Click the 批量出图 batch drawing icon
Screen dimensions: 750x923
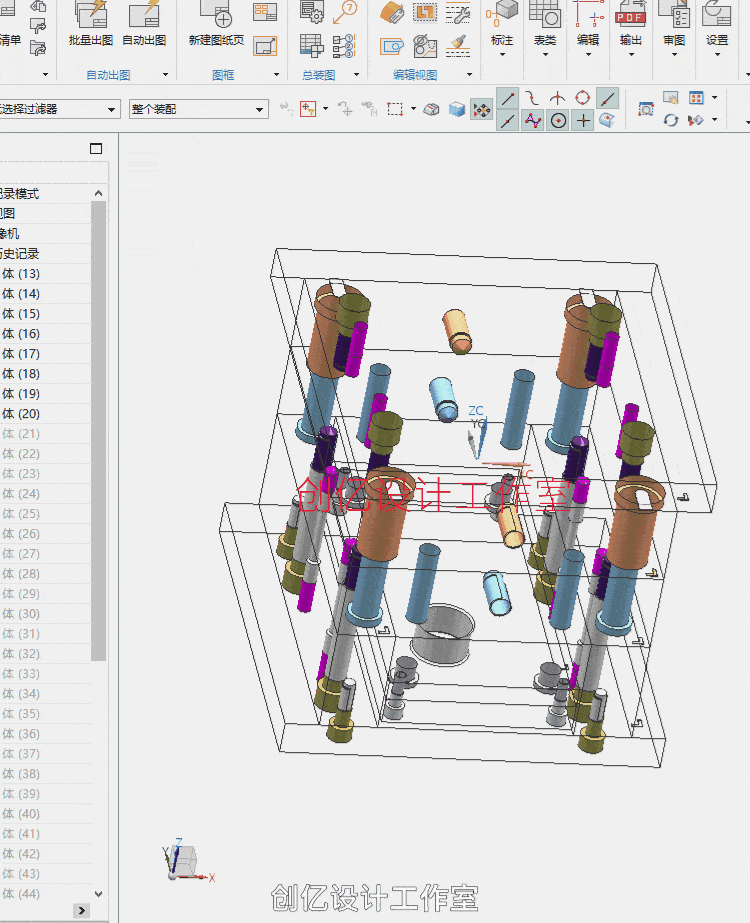point(90,14)
